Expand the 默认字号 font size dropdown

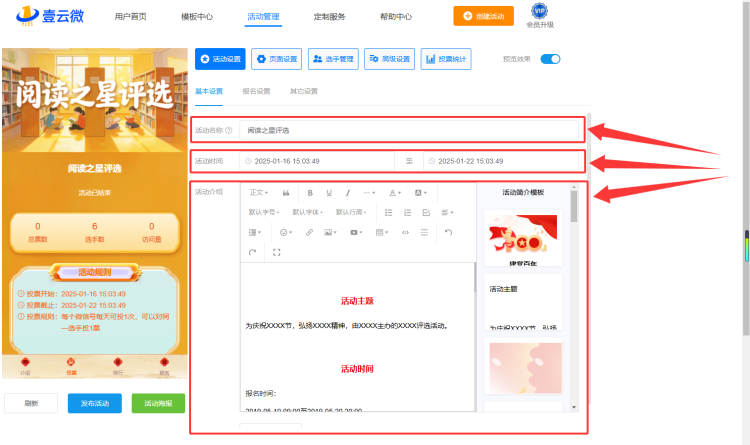264,212
